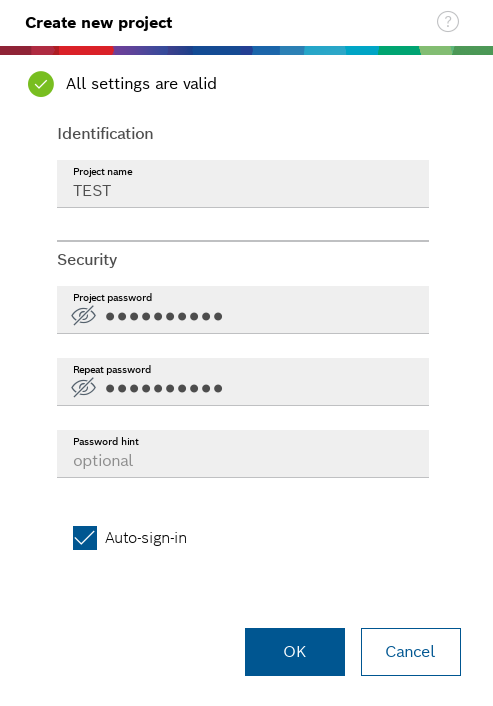Select the Identification section heading
Screen dimensions: 493x706
point(105,134)
